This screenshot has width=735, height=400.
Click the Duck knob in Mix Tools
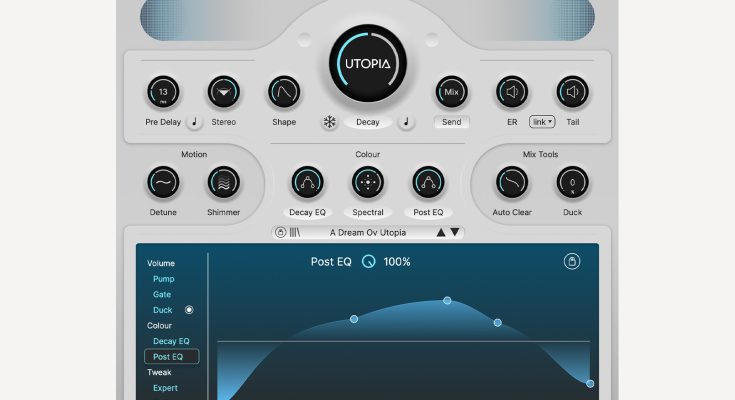point(572,182)
